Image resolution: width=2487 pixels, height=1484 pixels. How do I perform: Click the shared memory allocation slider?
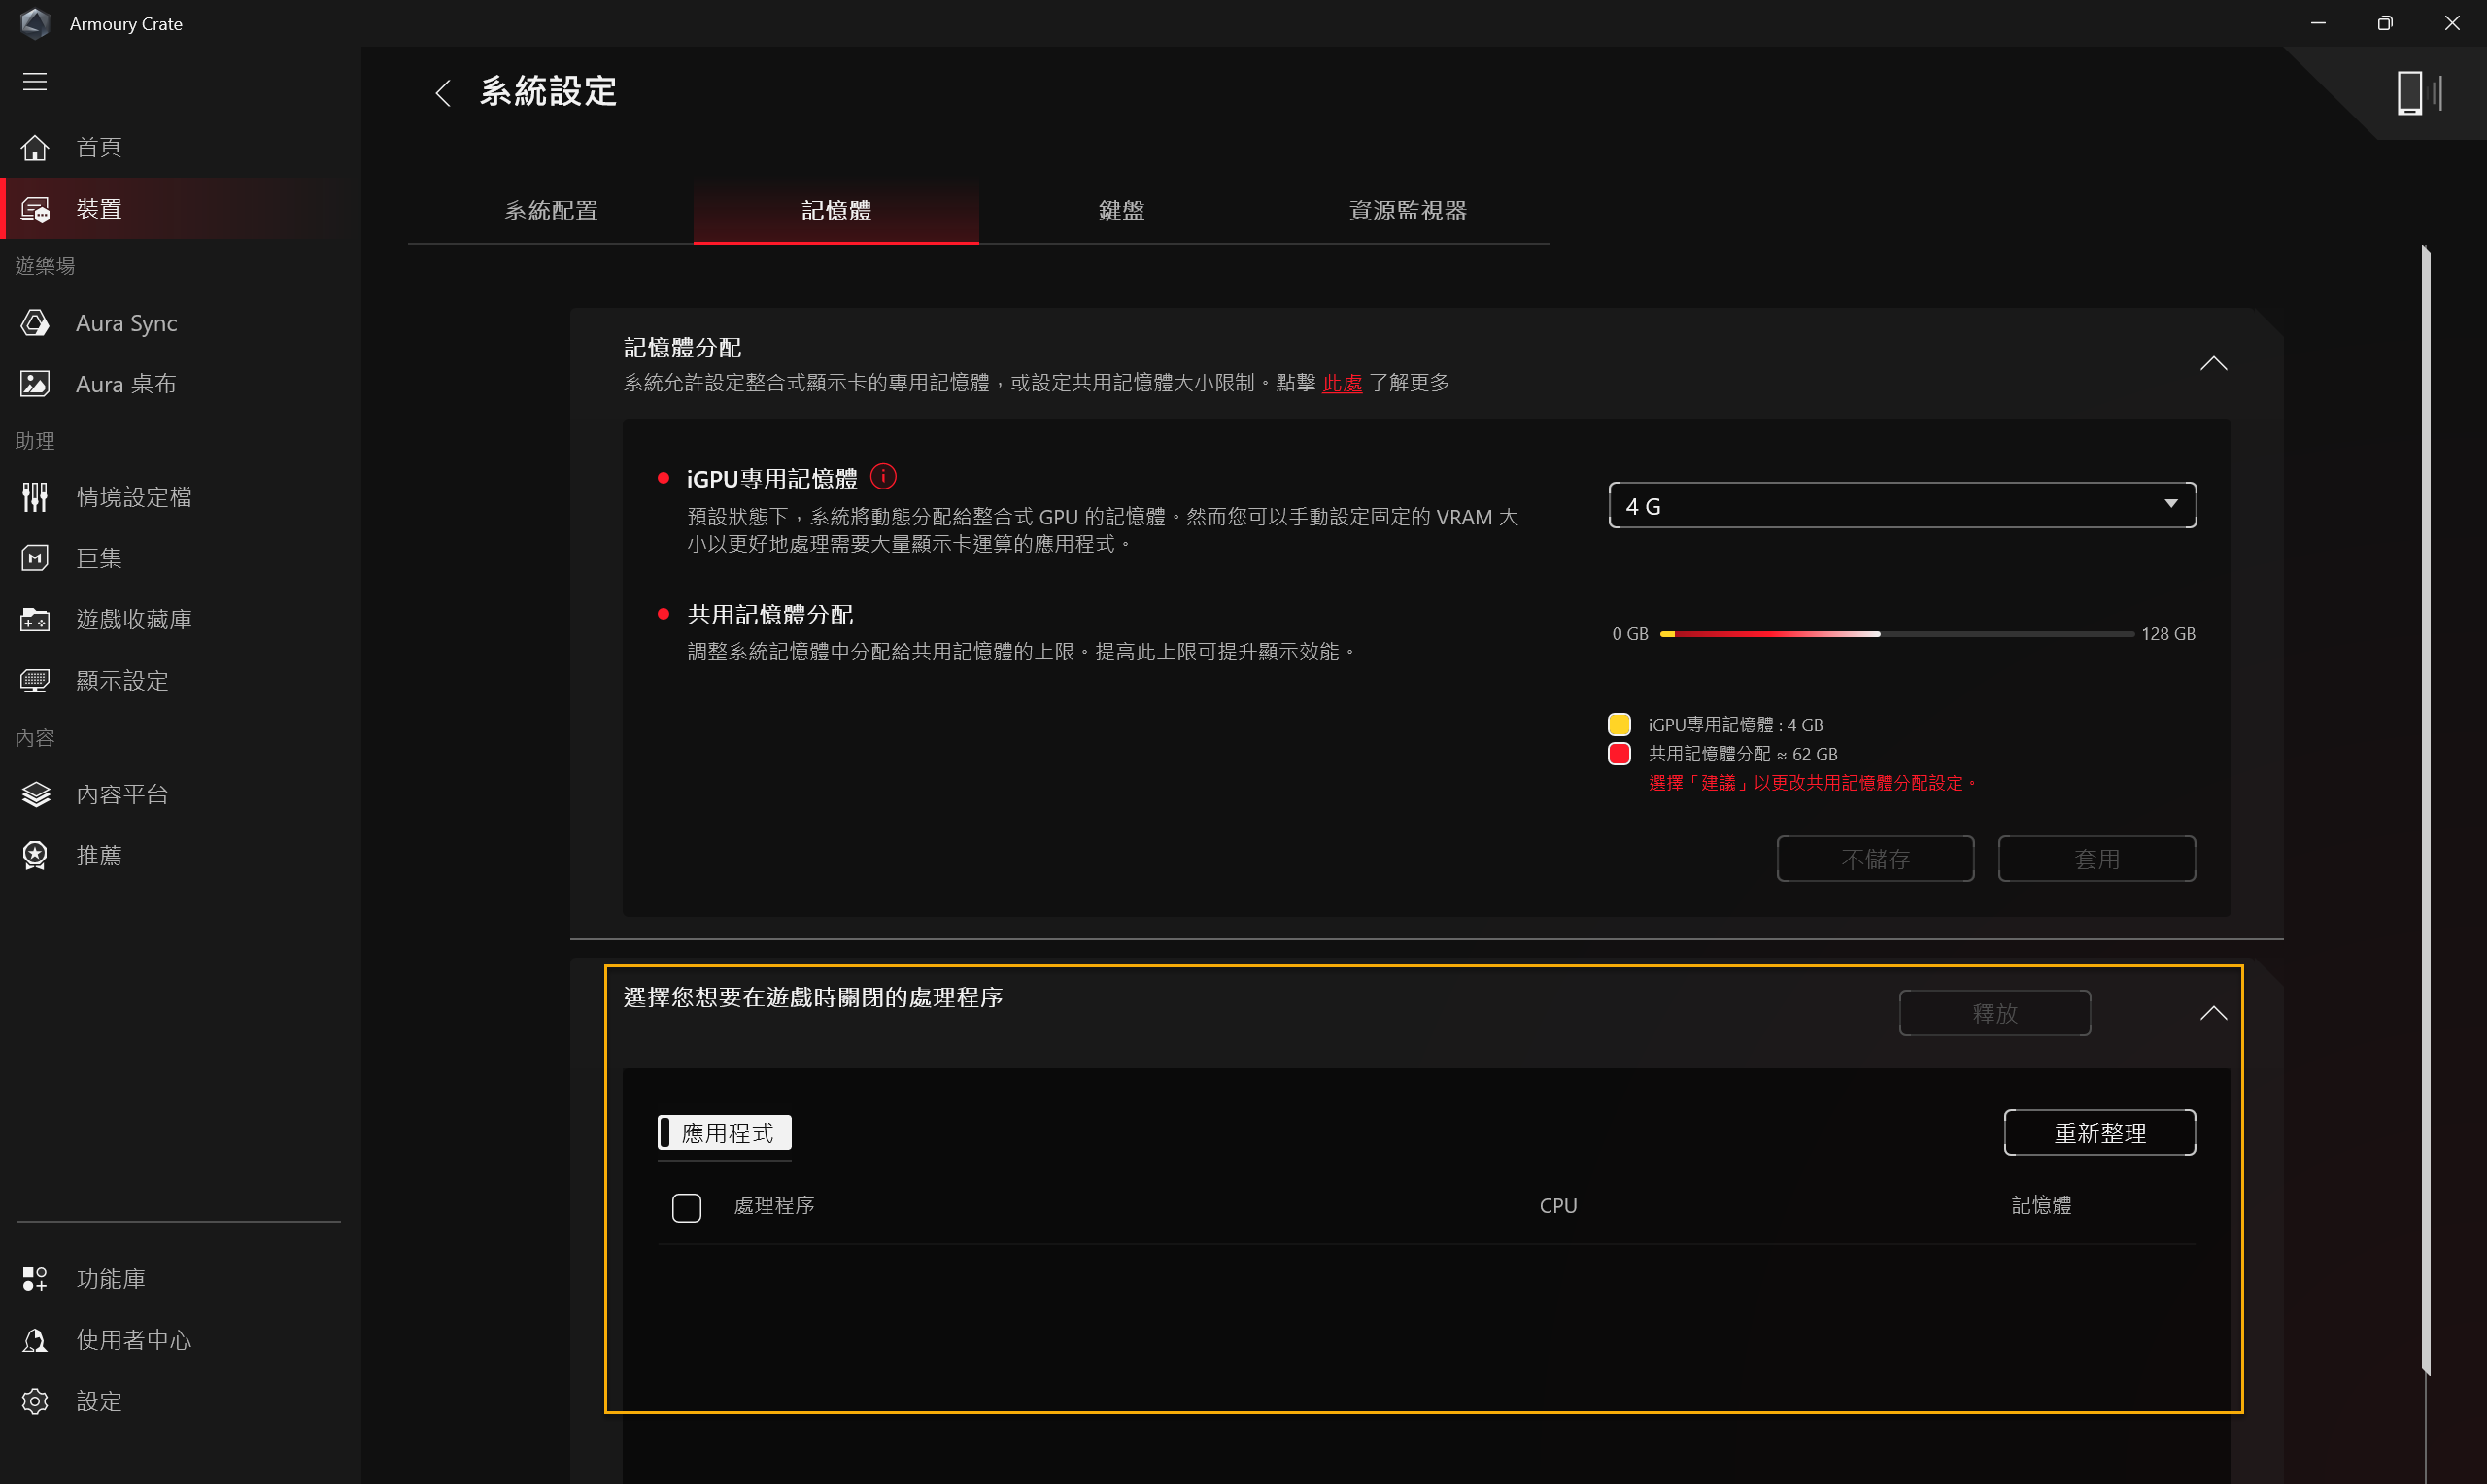click(1896, 634)
